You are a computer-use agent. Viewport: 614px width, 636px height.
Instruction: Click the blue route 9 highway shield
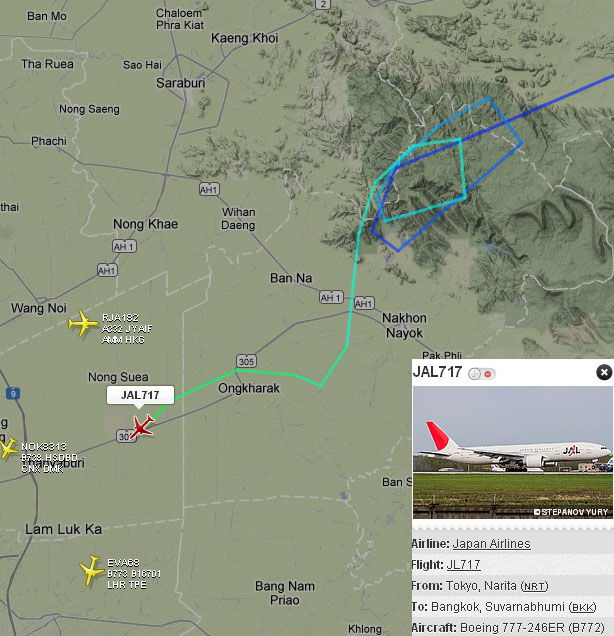click(13, 393)
